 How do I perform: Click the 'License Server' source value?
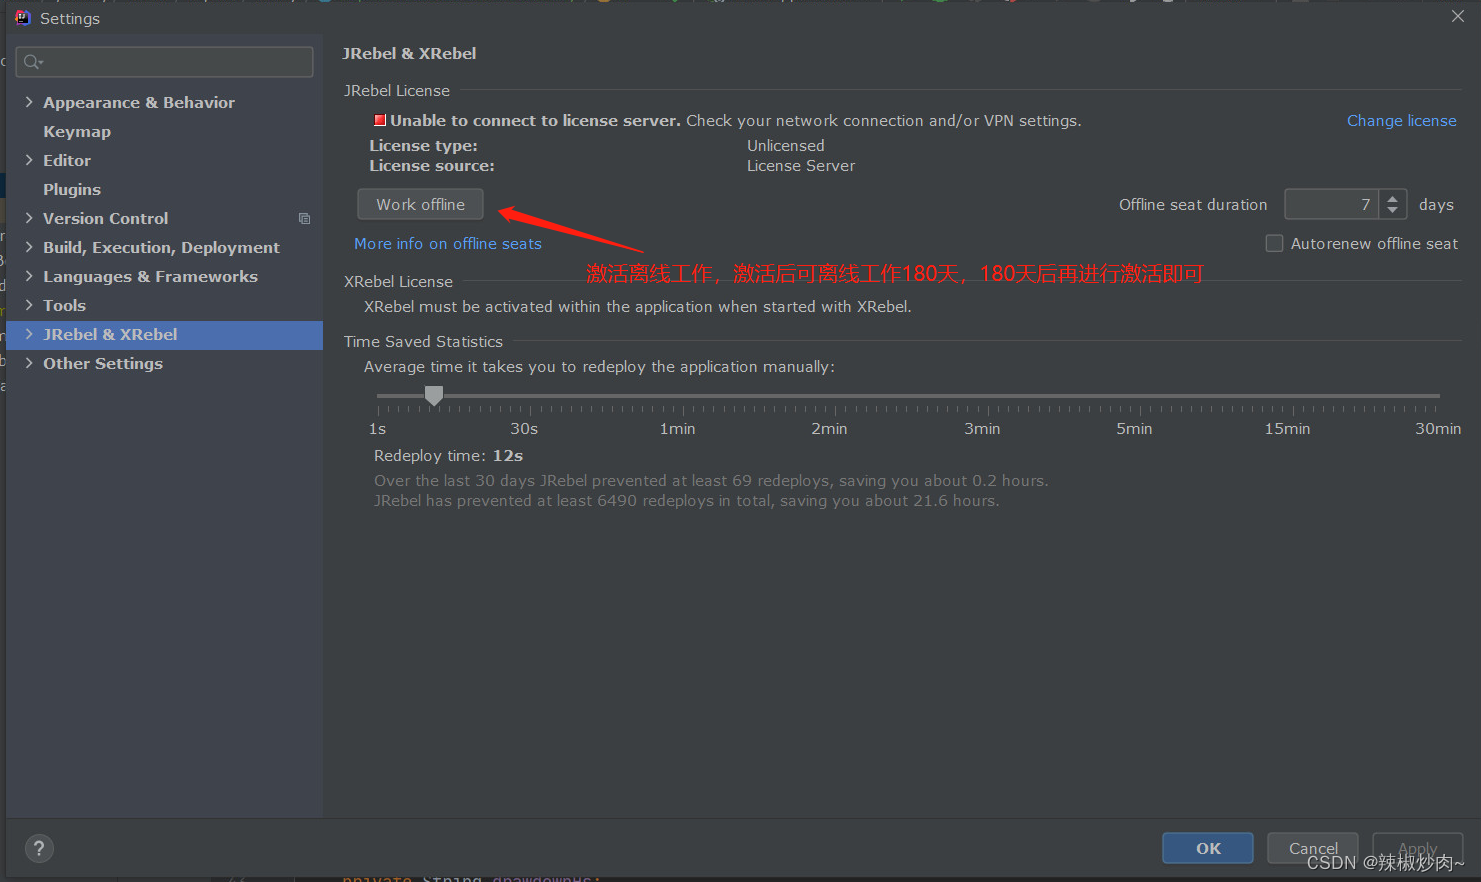[x=801, y=165]
